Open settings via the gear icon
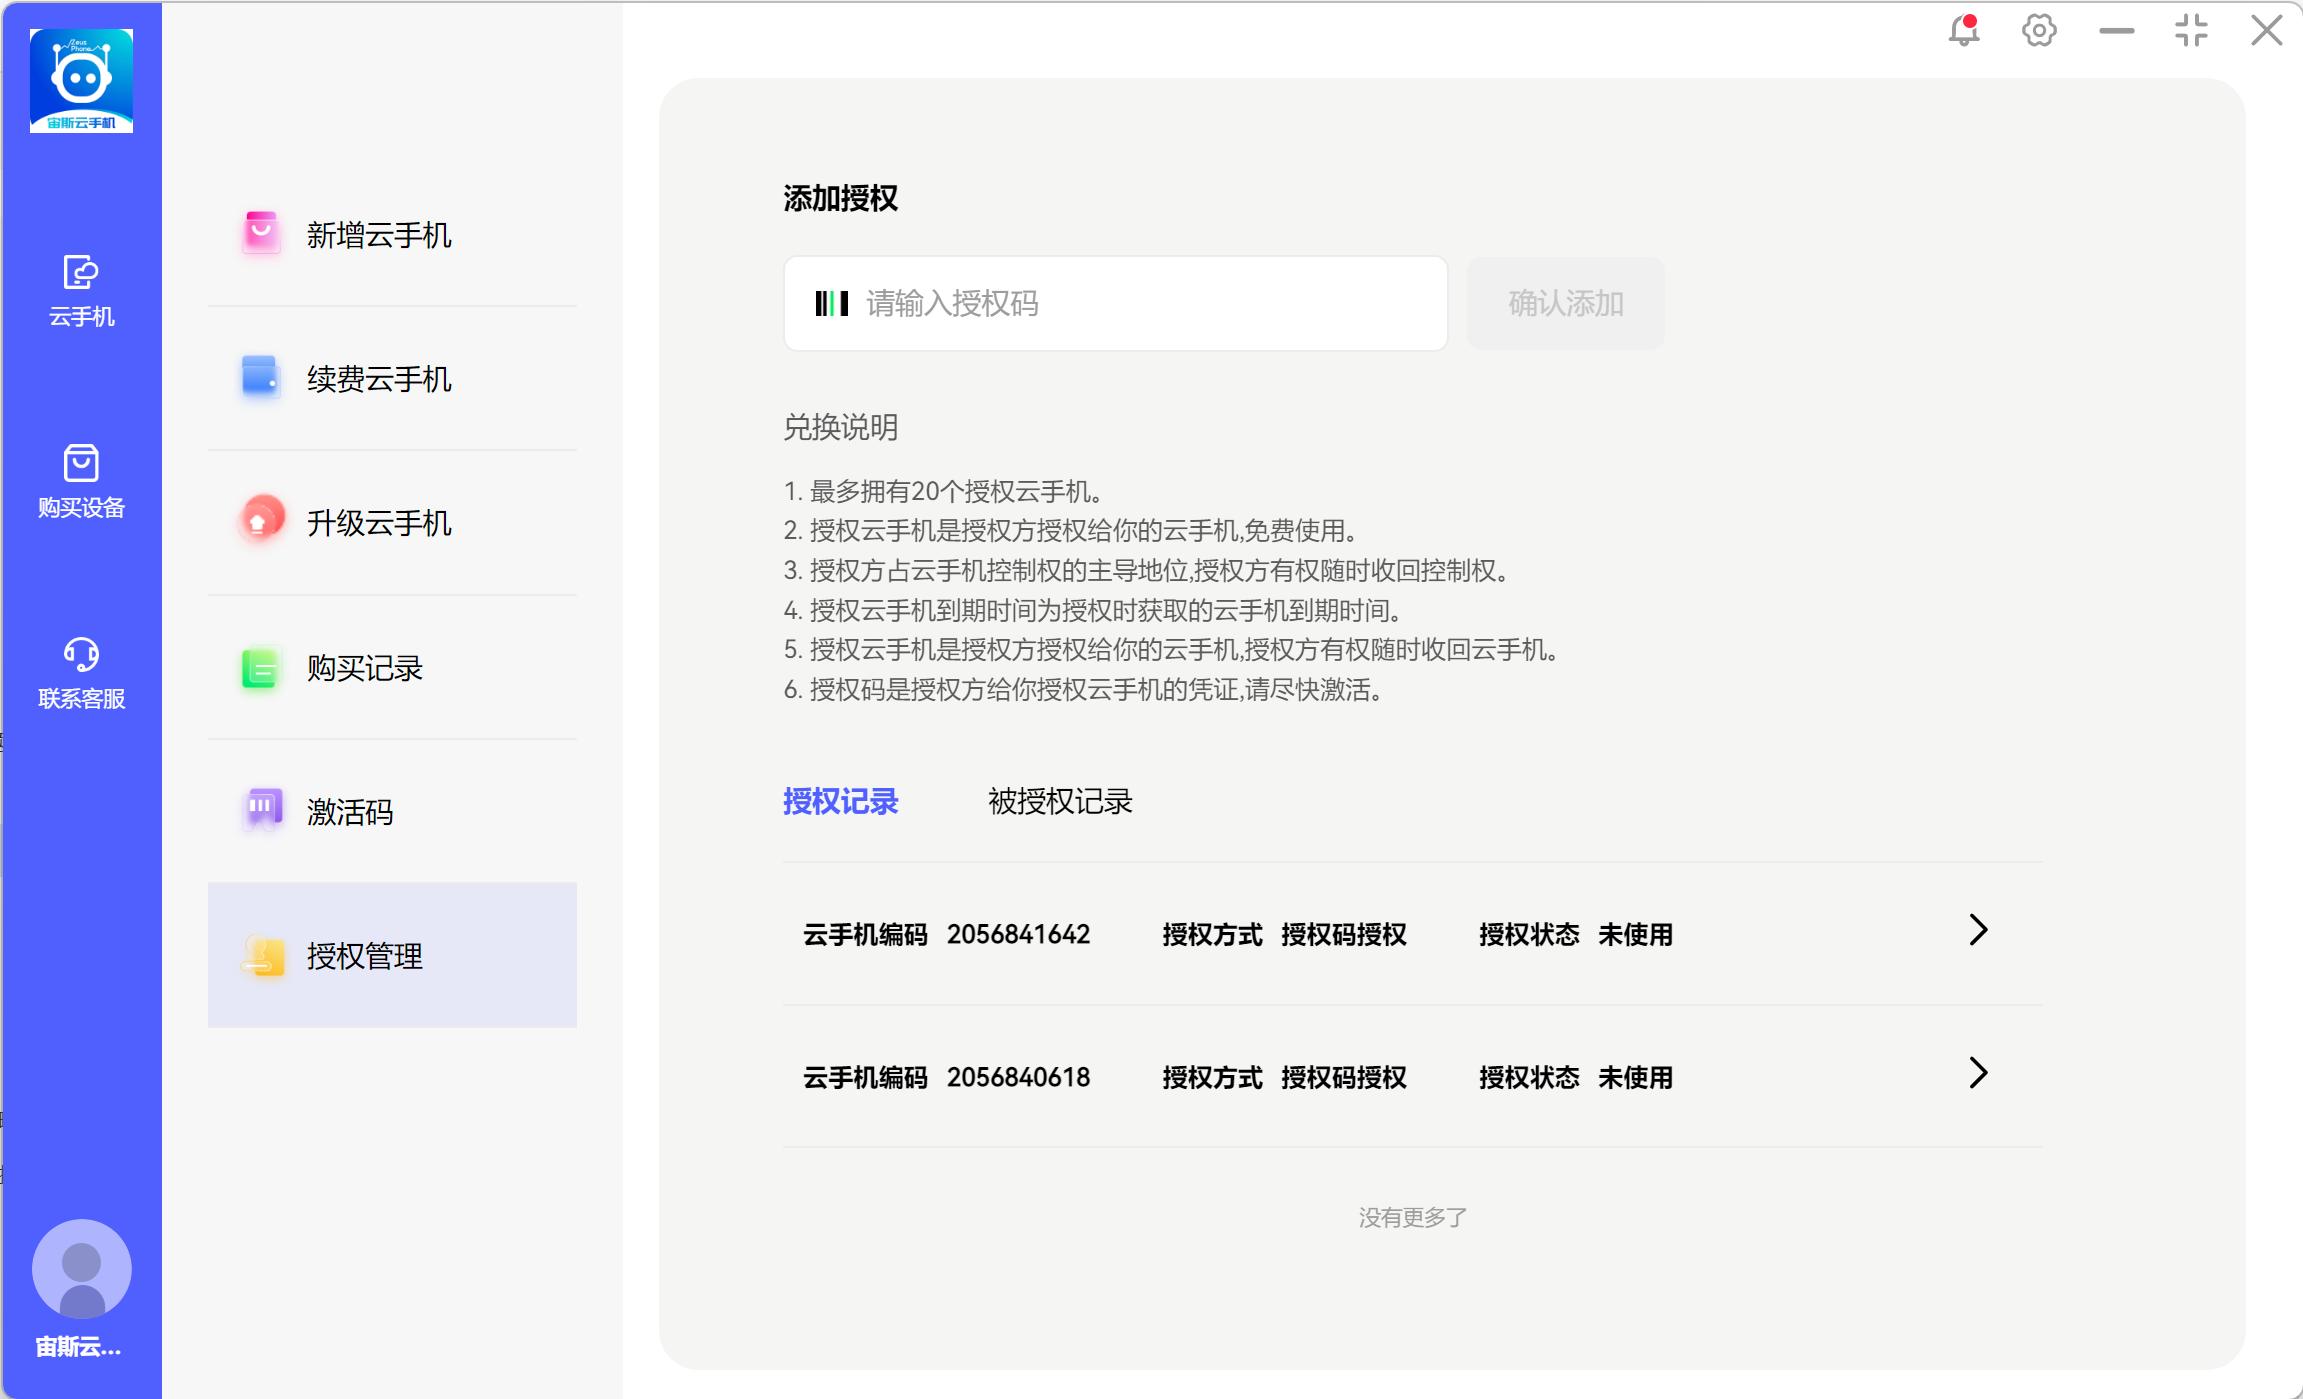Screen dimensions: 2303x1399 (x=2039, y=30)
